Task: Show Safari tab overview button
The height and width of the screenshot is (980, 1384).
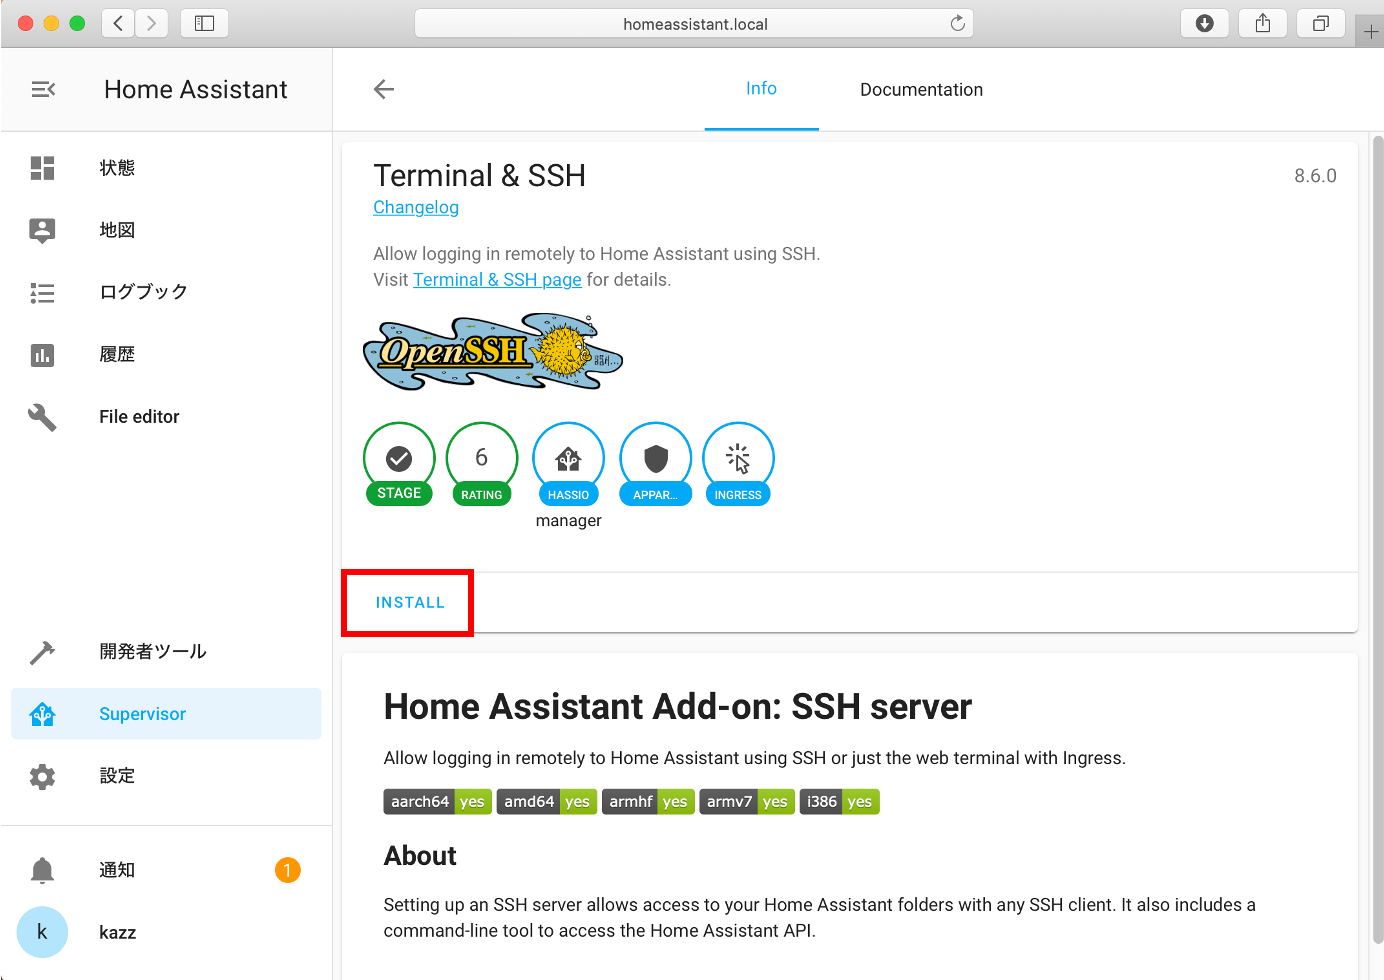Action: (1321, 23)
